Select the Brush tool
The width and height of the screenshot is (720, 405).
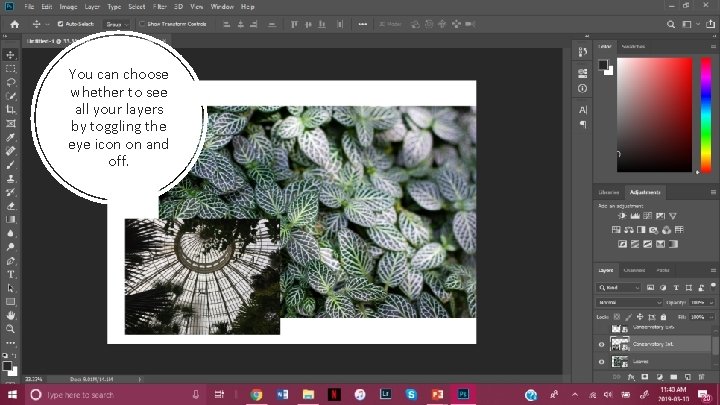[x=10, y=164]
